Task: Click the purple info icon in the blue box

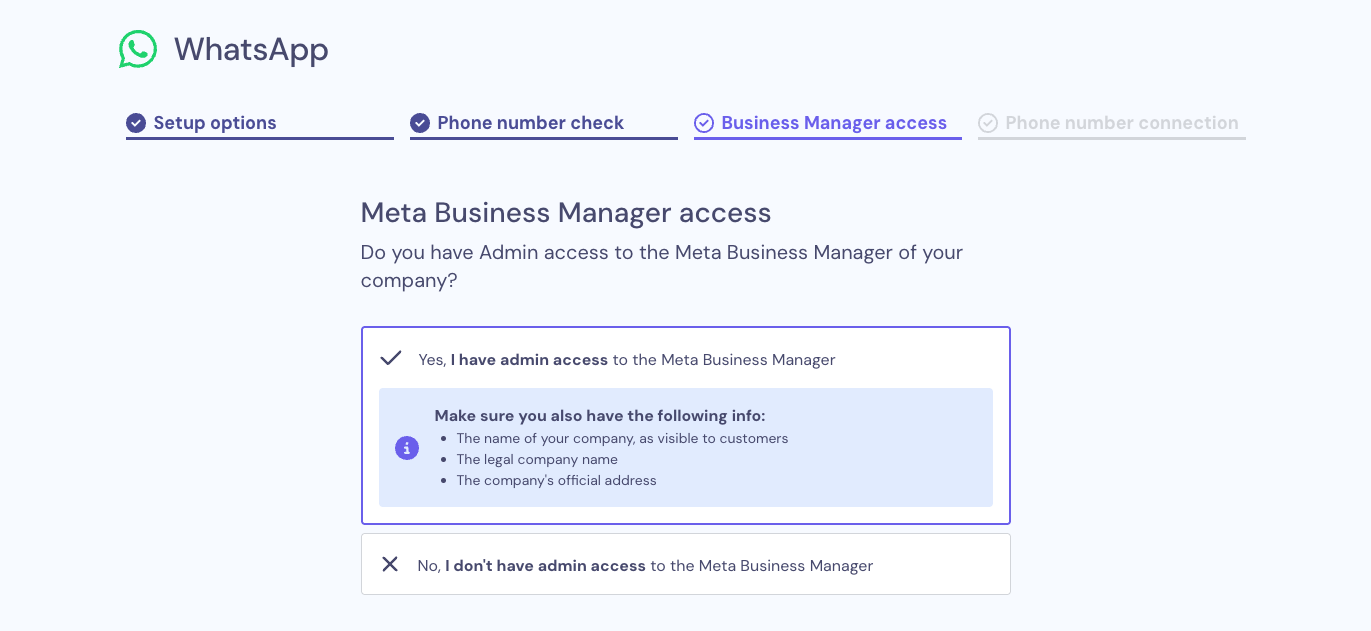Action: [407, 448]
